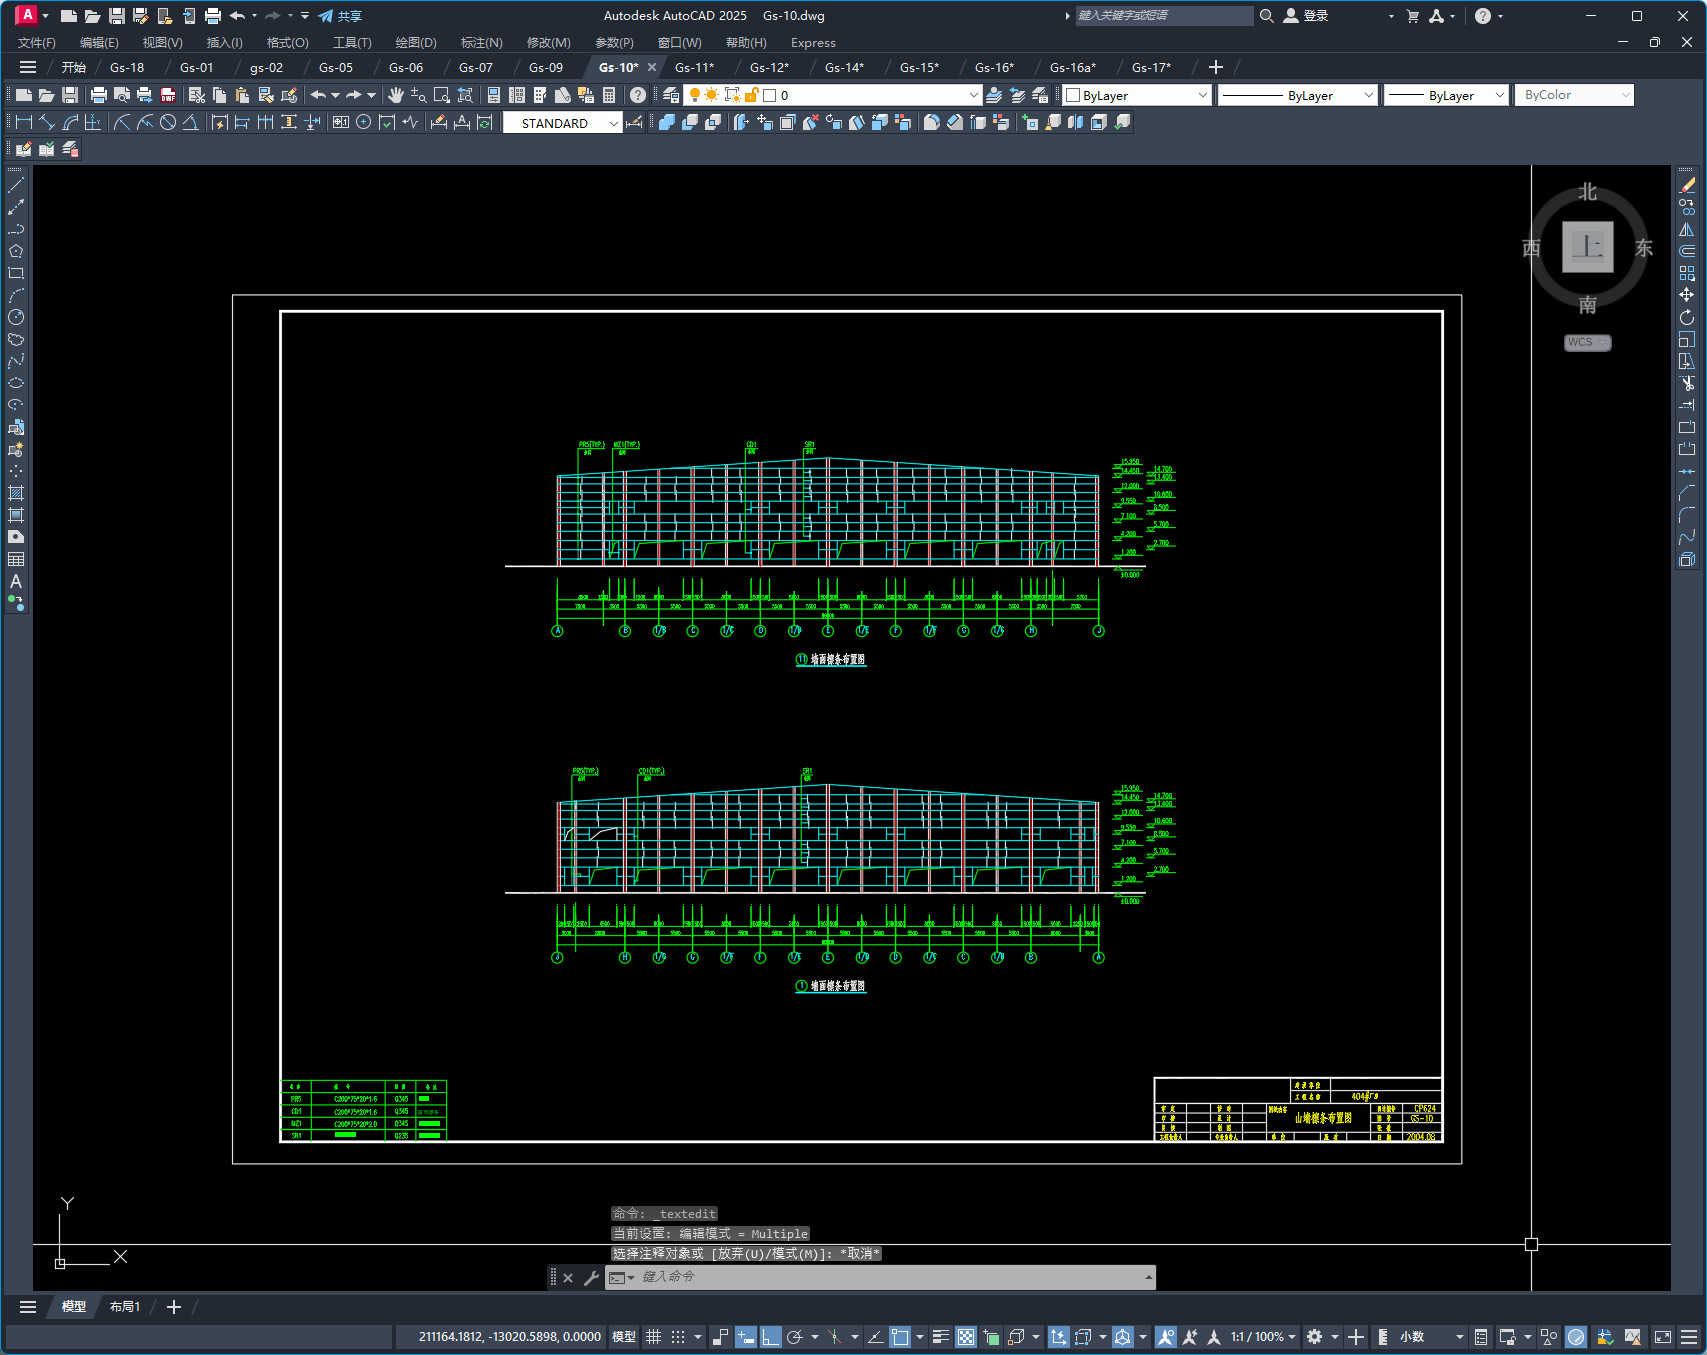Open the Hatch tool
This screenshot has width=1707, height=1355.
coord(16,493)
